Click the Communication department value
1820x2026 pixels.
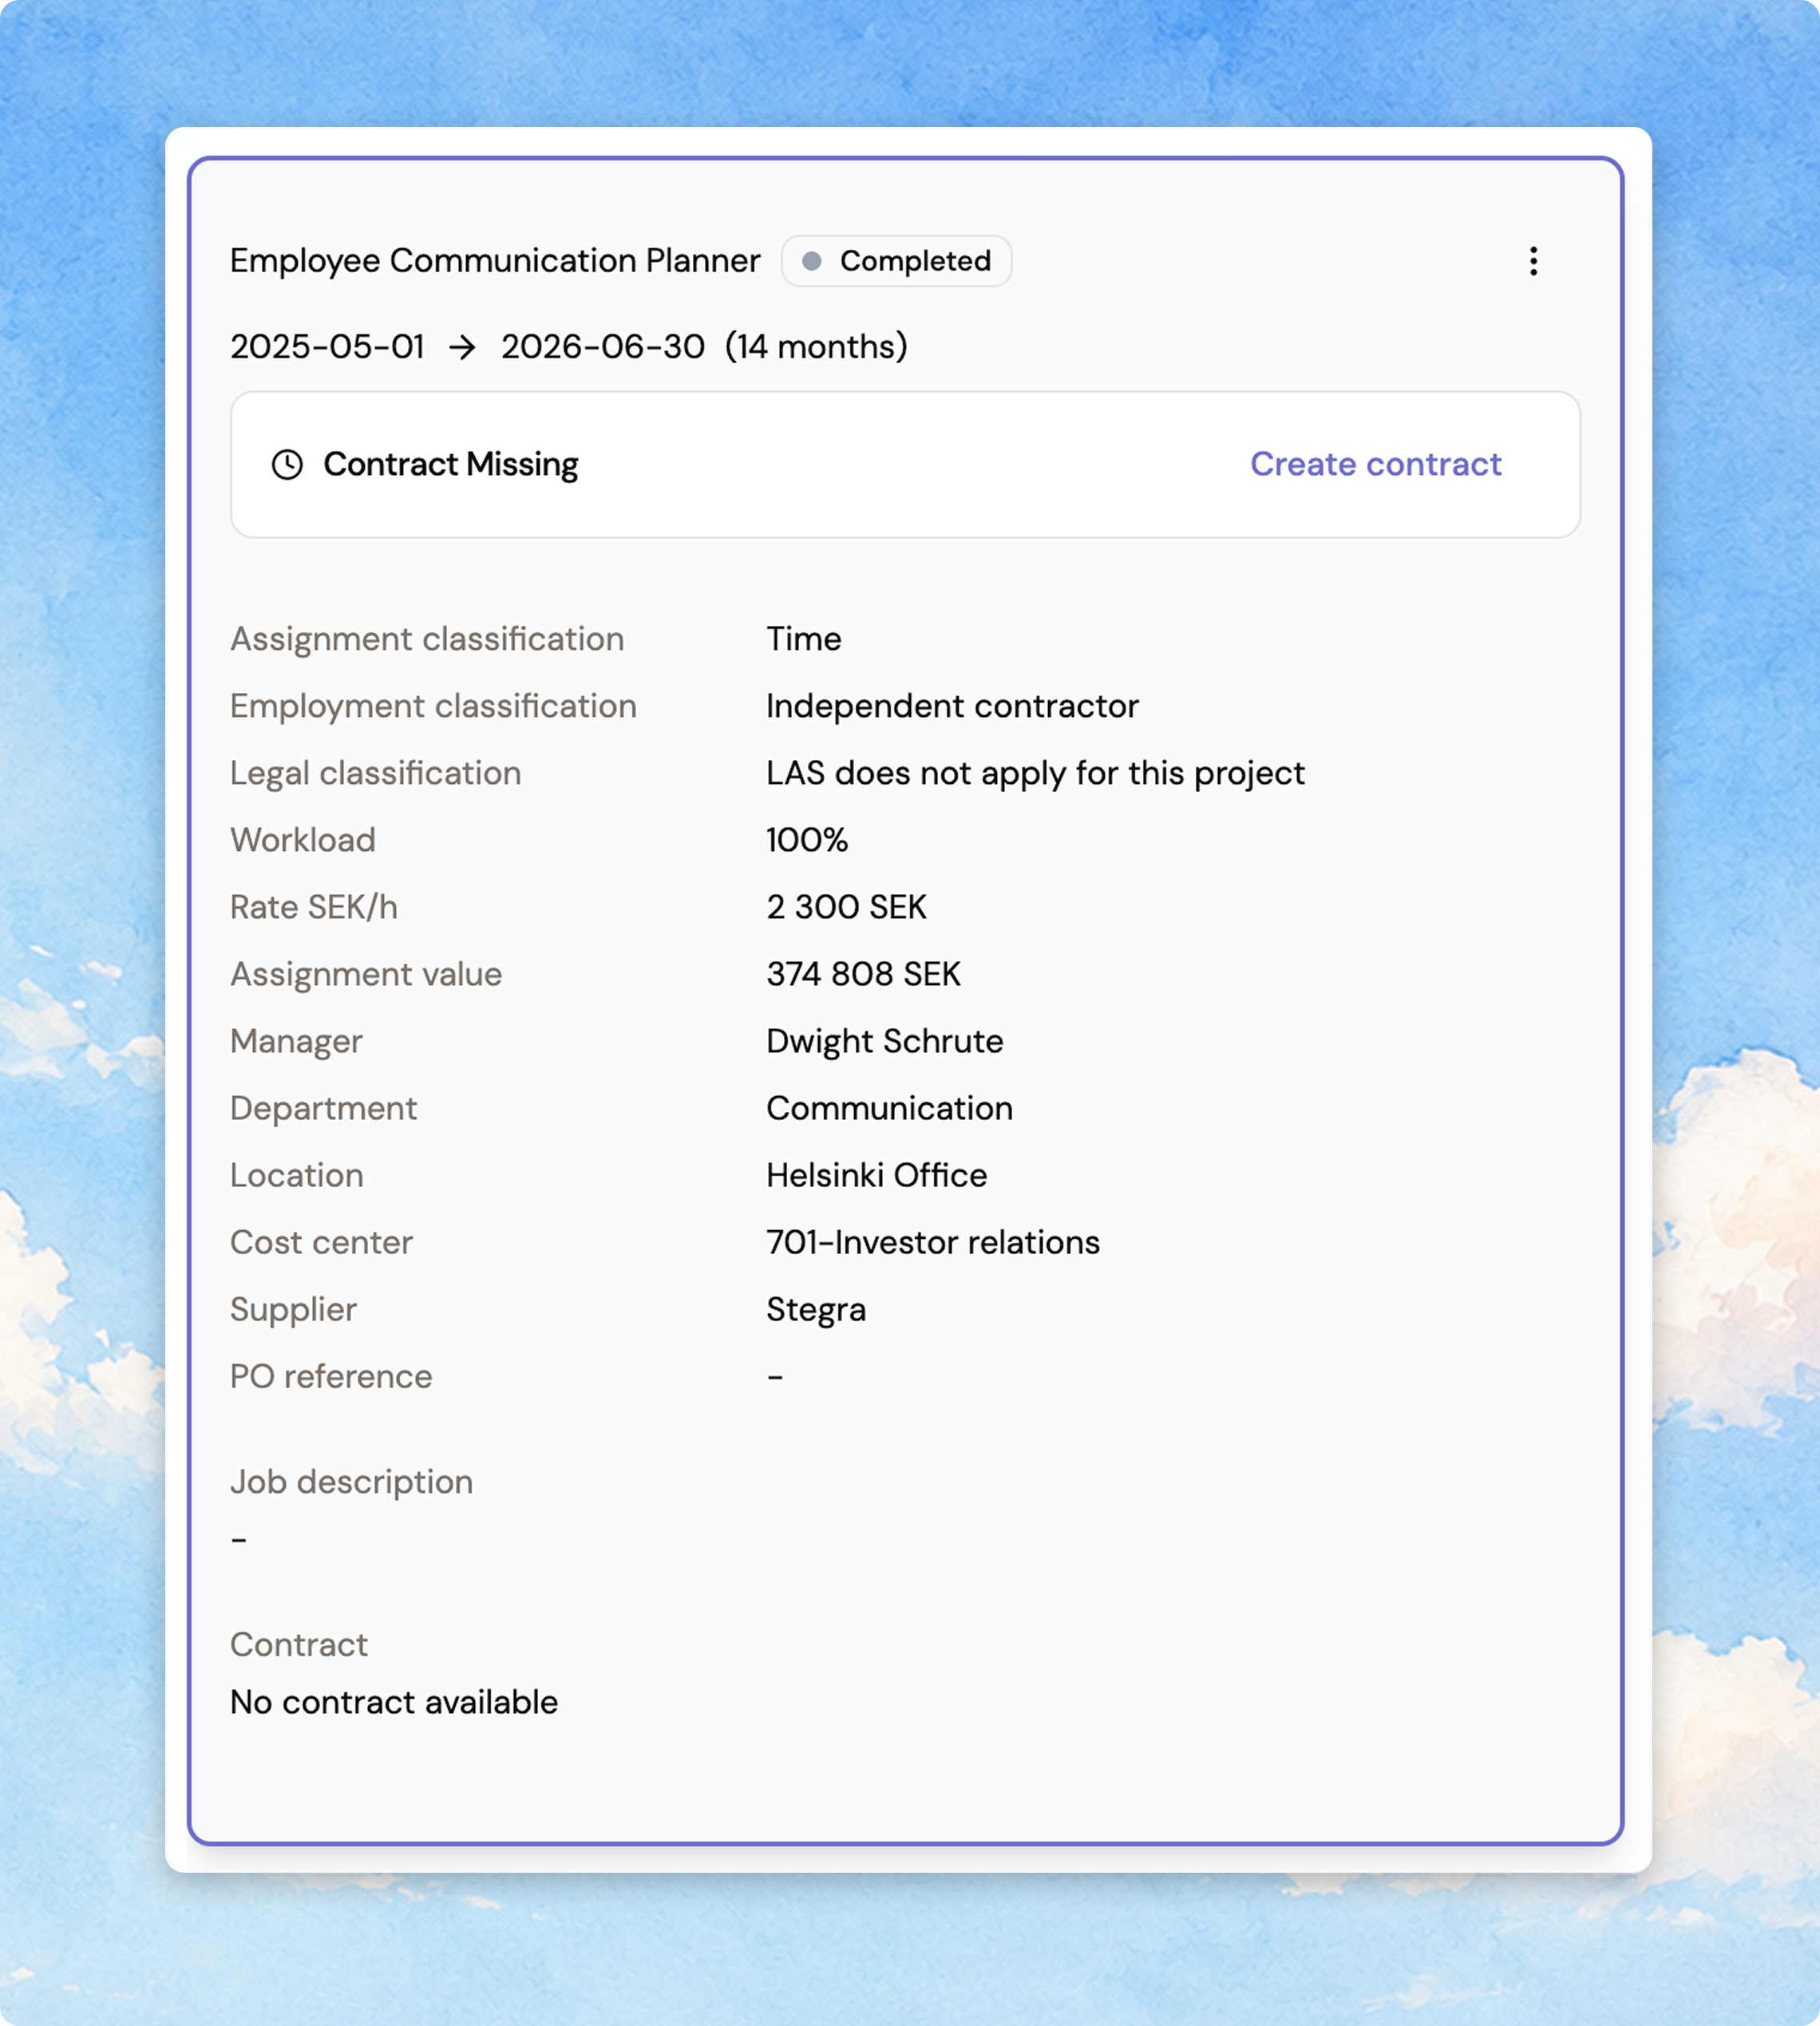[889, 1108]
